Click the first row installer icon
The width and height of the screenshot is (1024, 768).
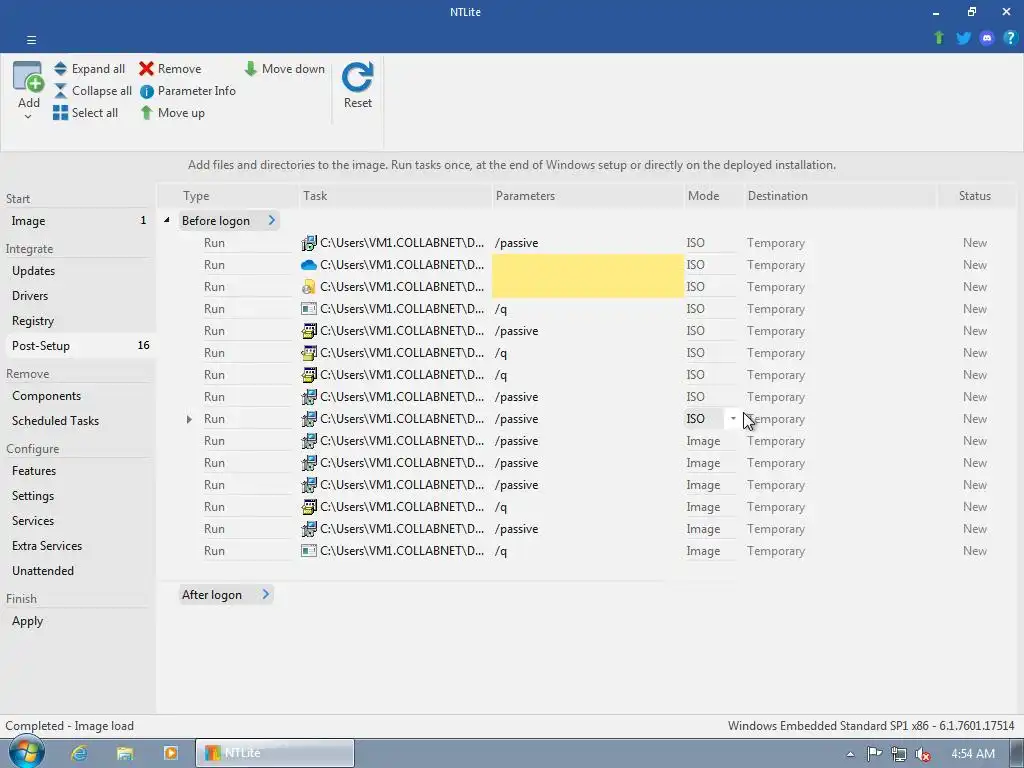click(x=309, y=243)
